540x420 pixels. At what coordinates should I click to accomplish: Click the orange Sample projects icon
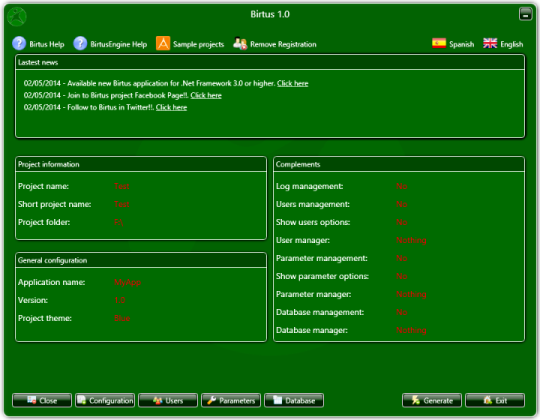tap(163, 43)
